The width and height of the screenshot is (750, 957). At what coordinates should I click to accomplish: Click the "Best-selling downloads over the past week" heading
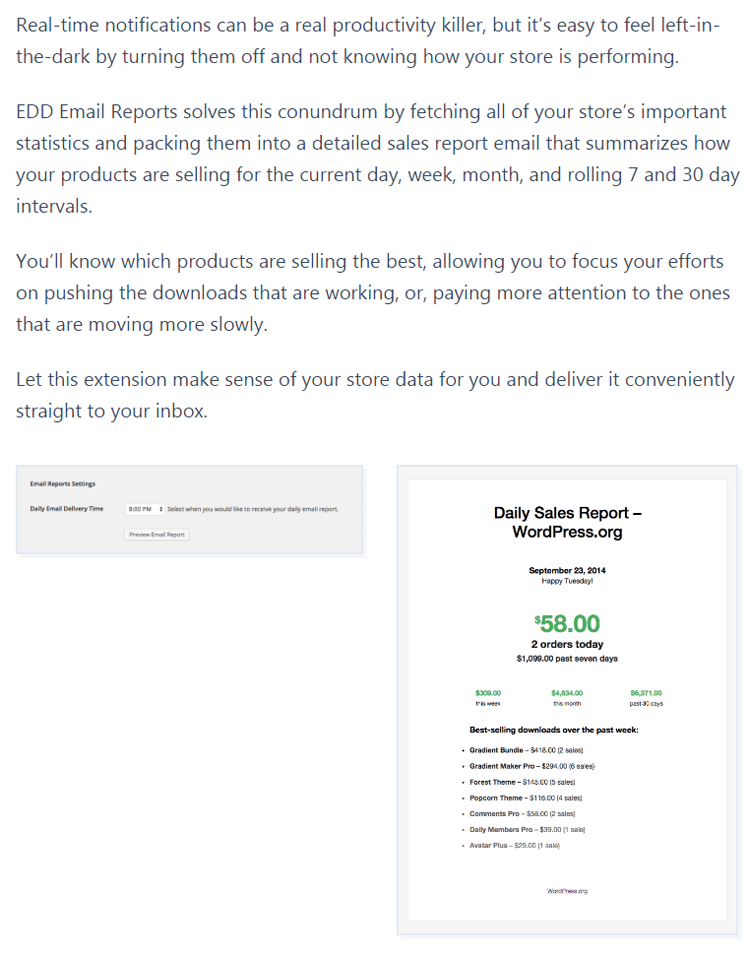553,730
